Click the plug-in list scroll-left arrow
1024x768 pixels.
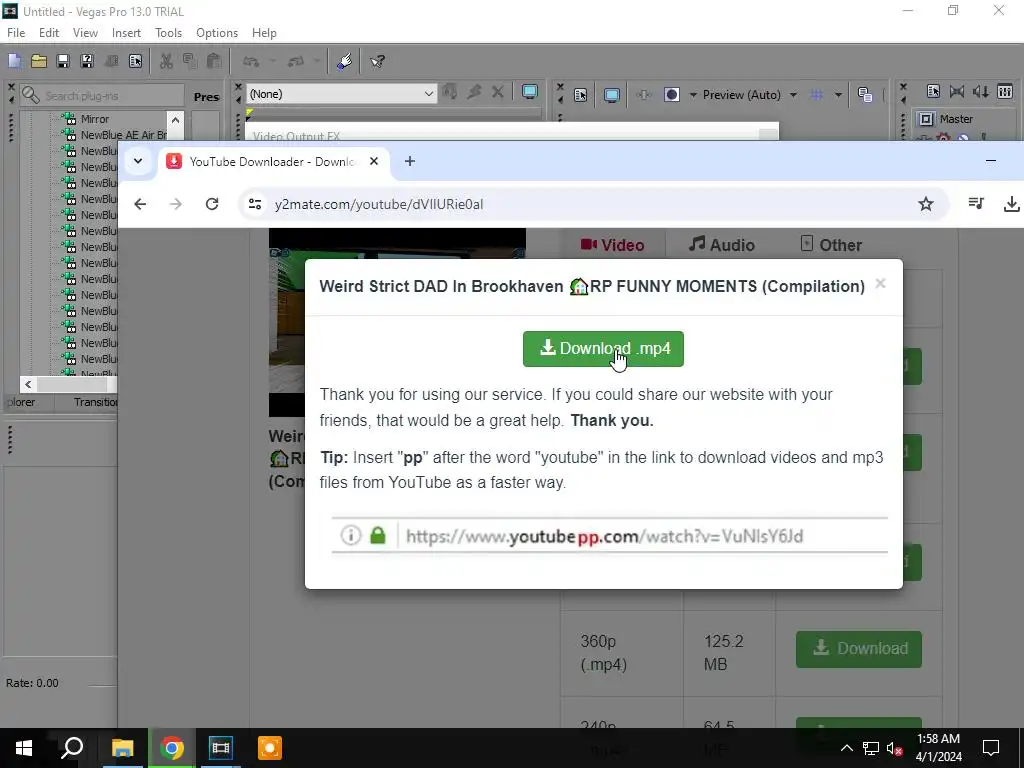pyautogui.click(x=28, y=385)
